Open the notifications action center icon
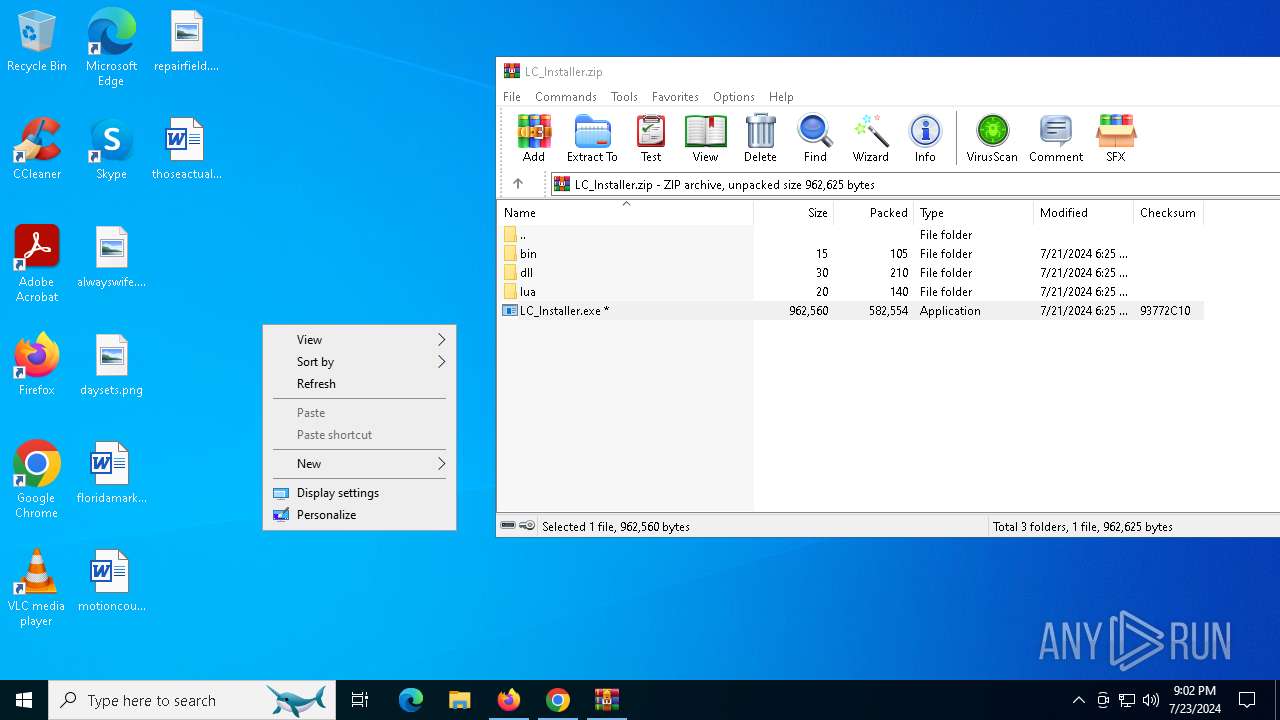This screenshot has width=1280, height=720. [x=1247, y=700]
